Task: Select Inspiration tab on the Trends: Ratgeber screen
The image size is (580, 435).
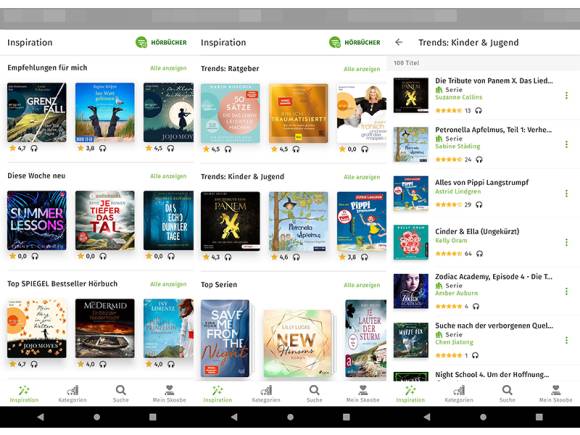Action: click(x=218, y=394)
